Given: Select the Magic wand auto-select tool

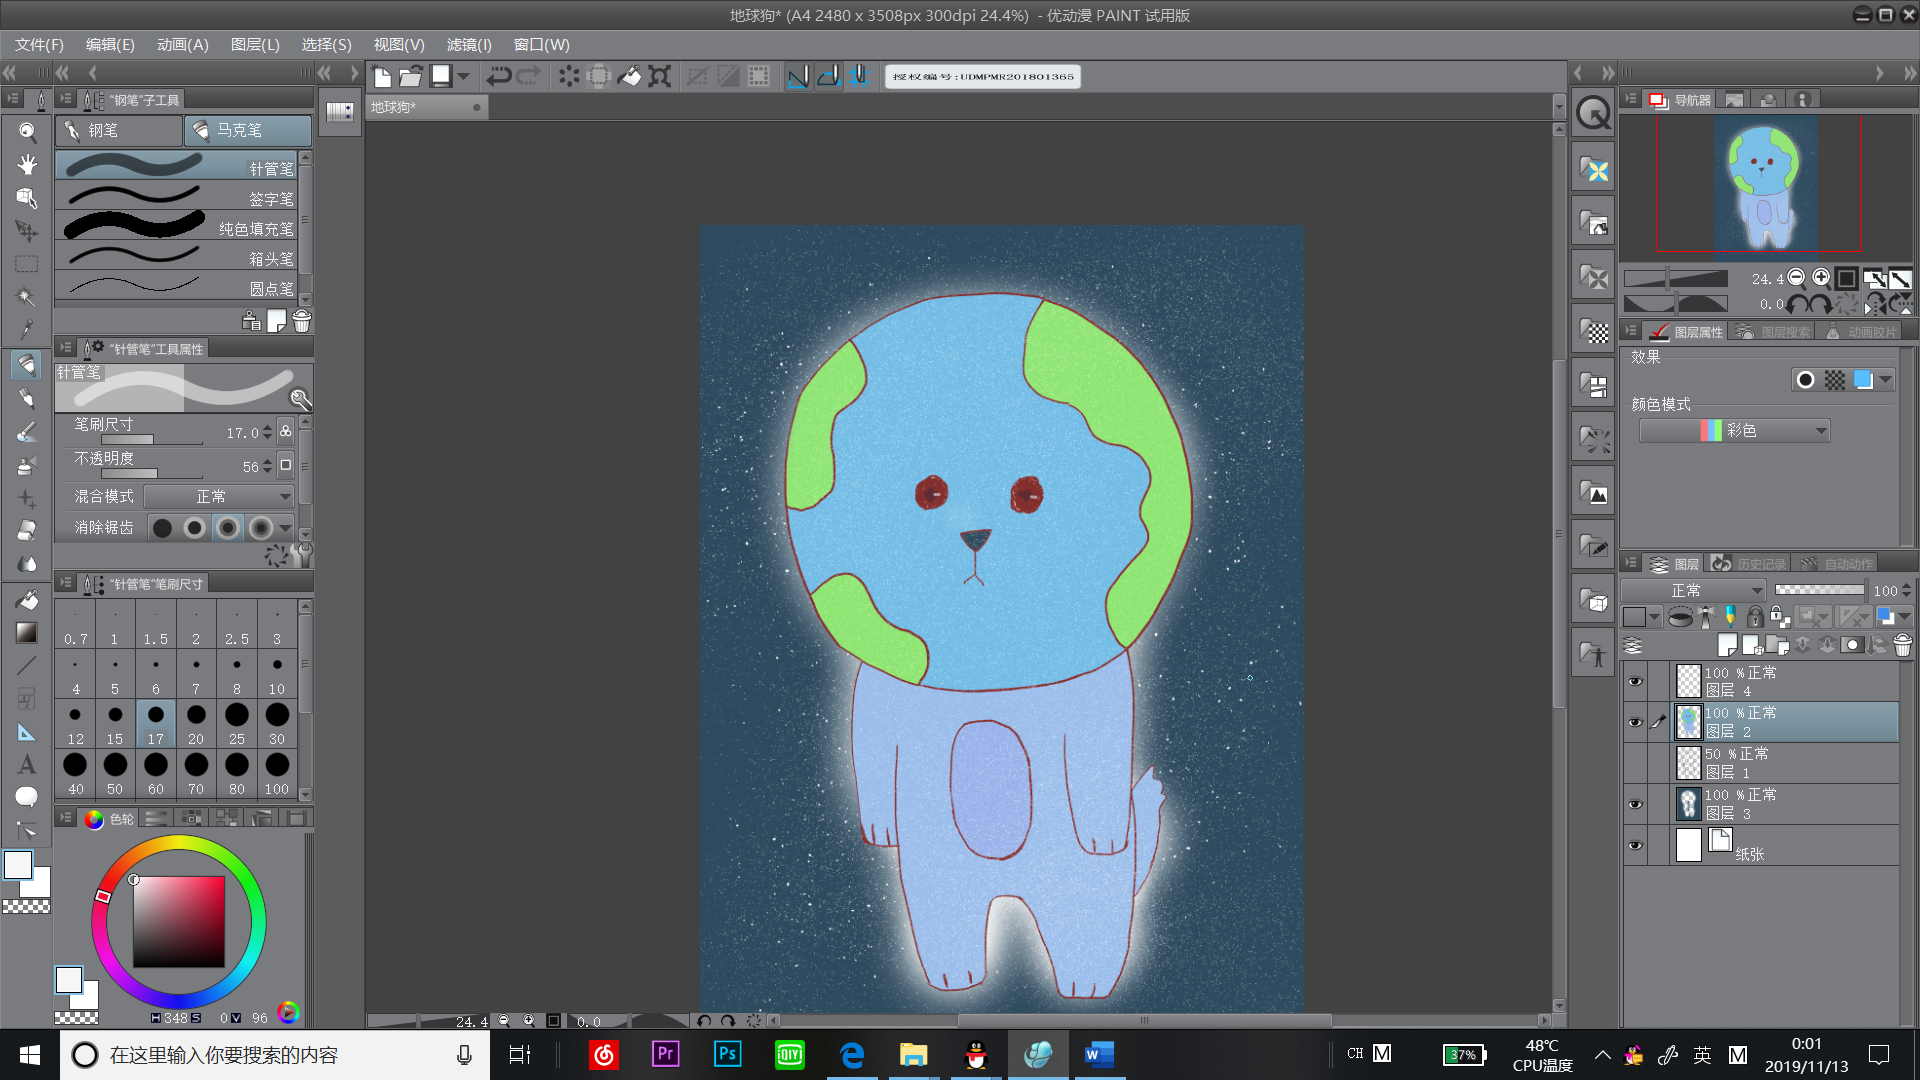Looking at the screenshot, I should (x=27, y=297).
